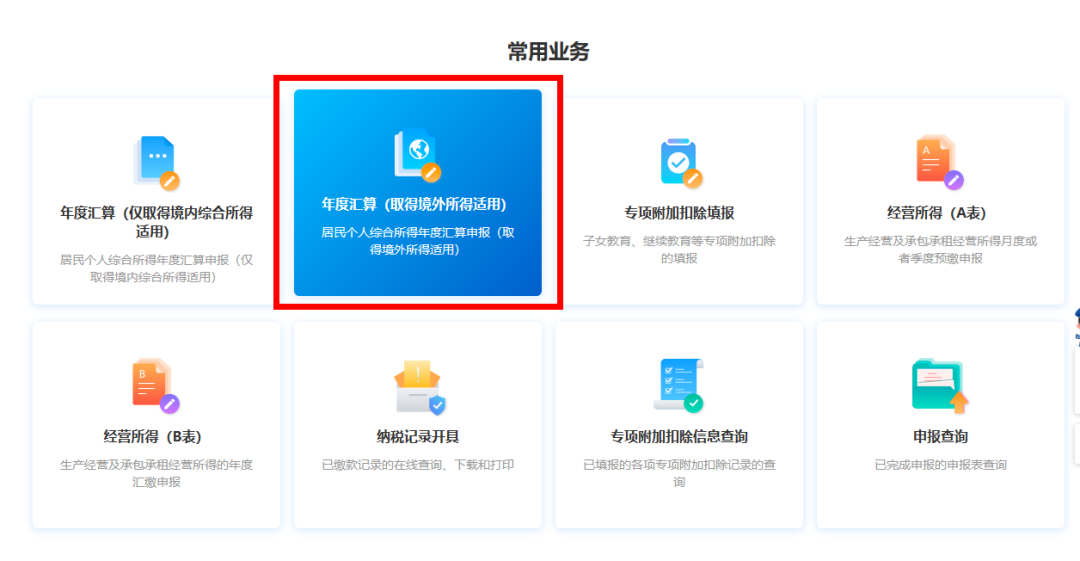Click the 纳税记录开具 box icon
This screenshot has width=1080, height=561.
418,387
